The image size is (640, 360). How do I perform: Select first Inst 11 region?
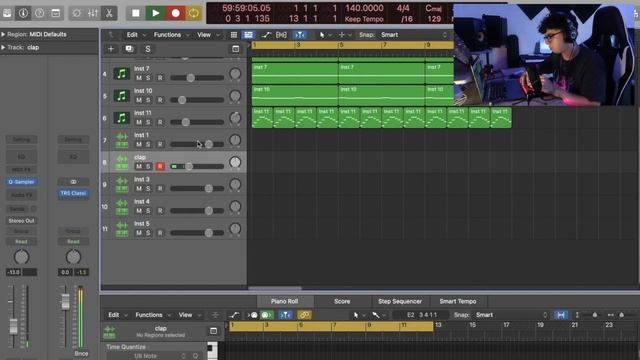[x=262, y=118]
